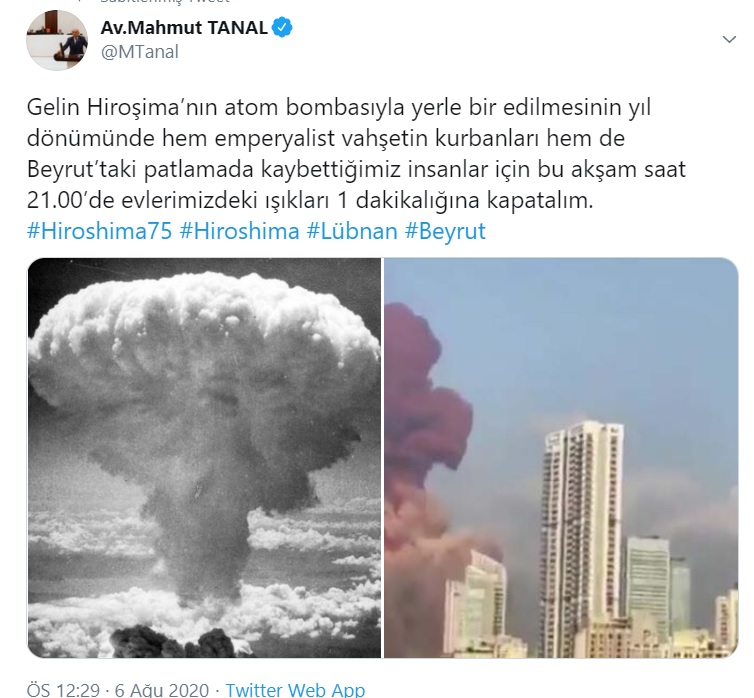Click the Twitter Web App source link
Screen dimensions: 754x698
[x=295, y=689]
